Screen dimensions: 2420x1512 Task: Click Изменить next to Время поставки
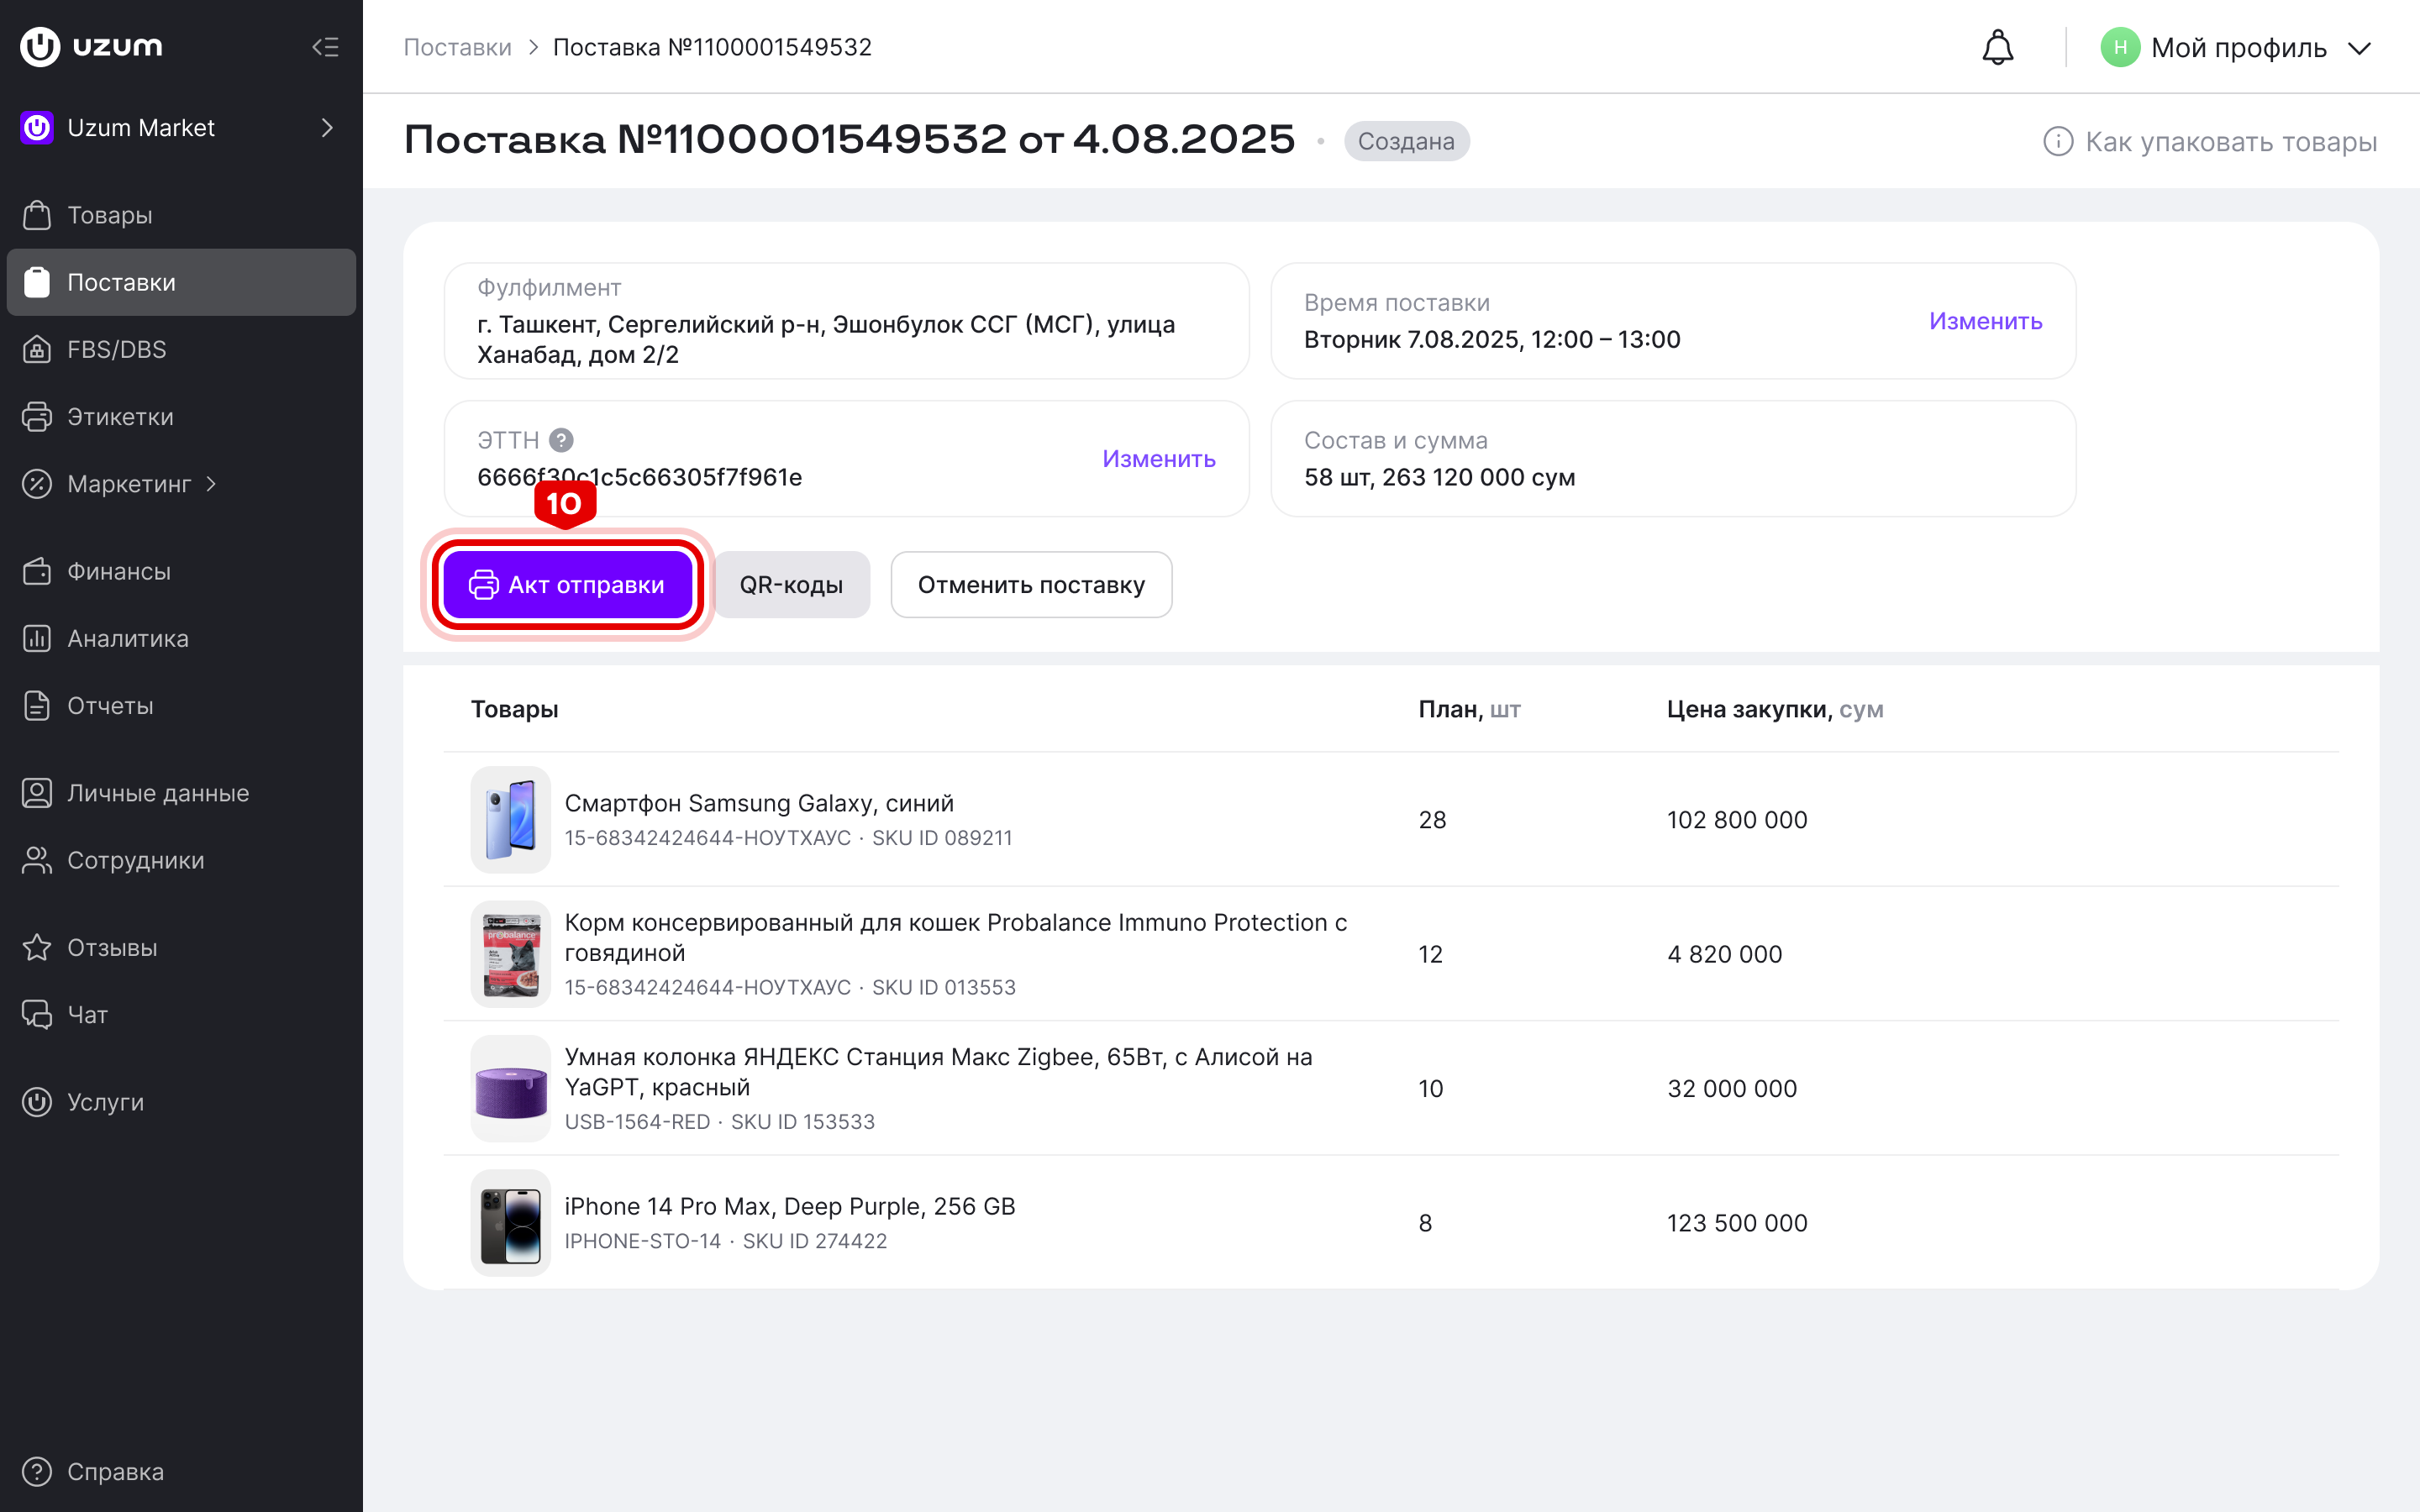[x=1985, y=321]
